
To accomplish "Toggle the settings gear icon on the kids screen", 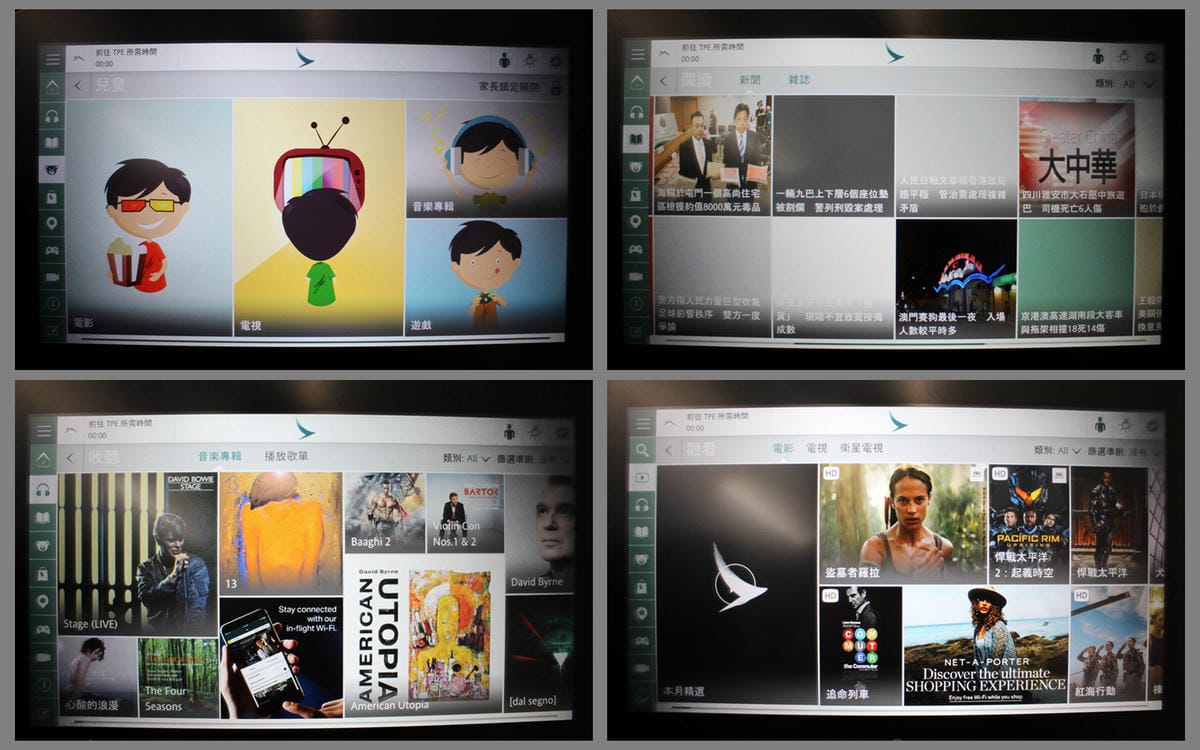I will click(x=555, y=61).
